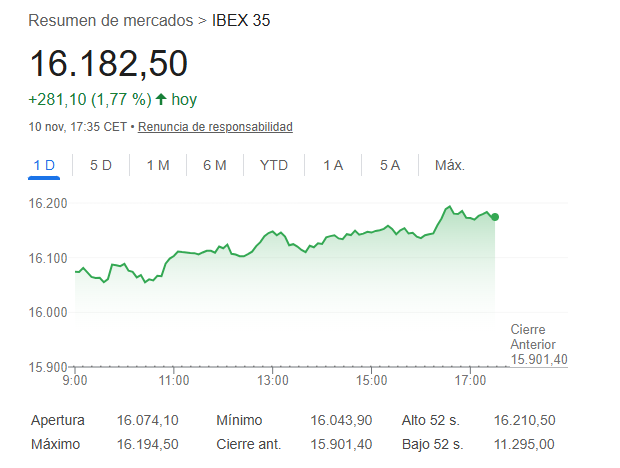Switch to the 5 D chart tab
This screenshot has width=620, height=468.
click(x=101, y=165)
